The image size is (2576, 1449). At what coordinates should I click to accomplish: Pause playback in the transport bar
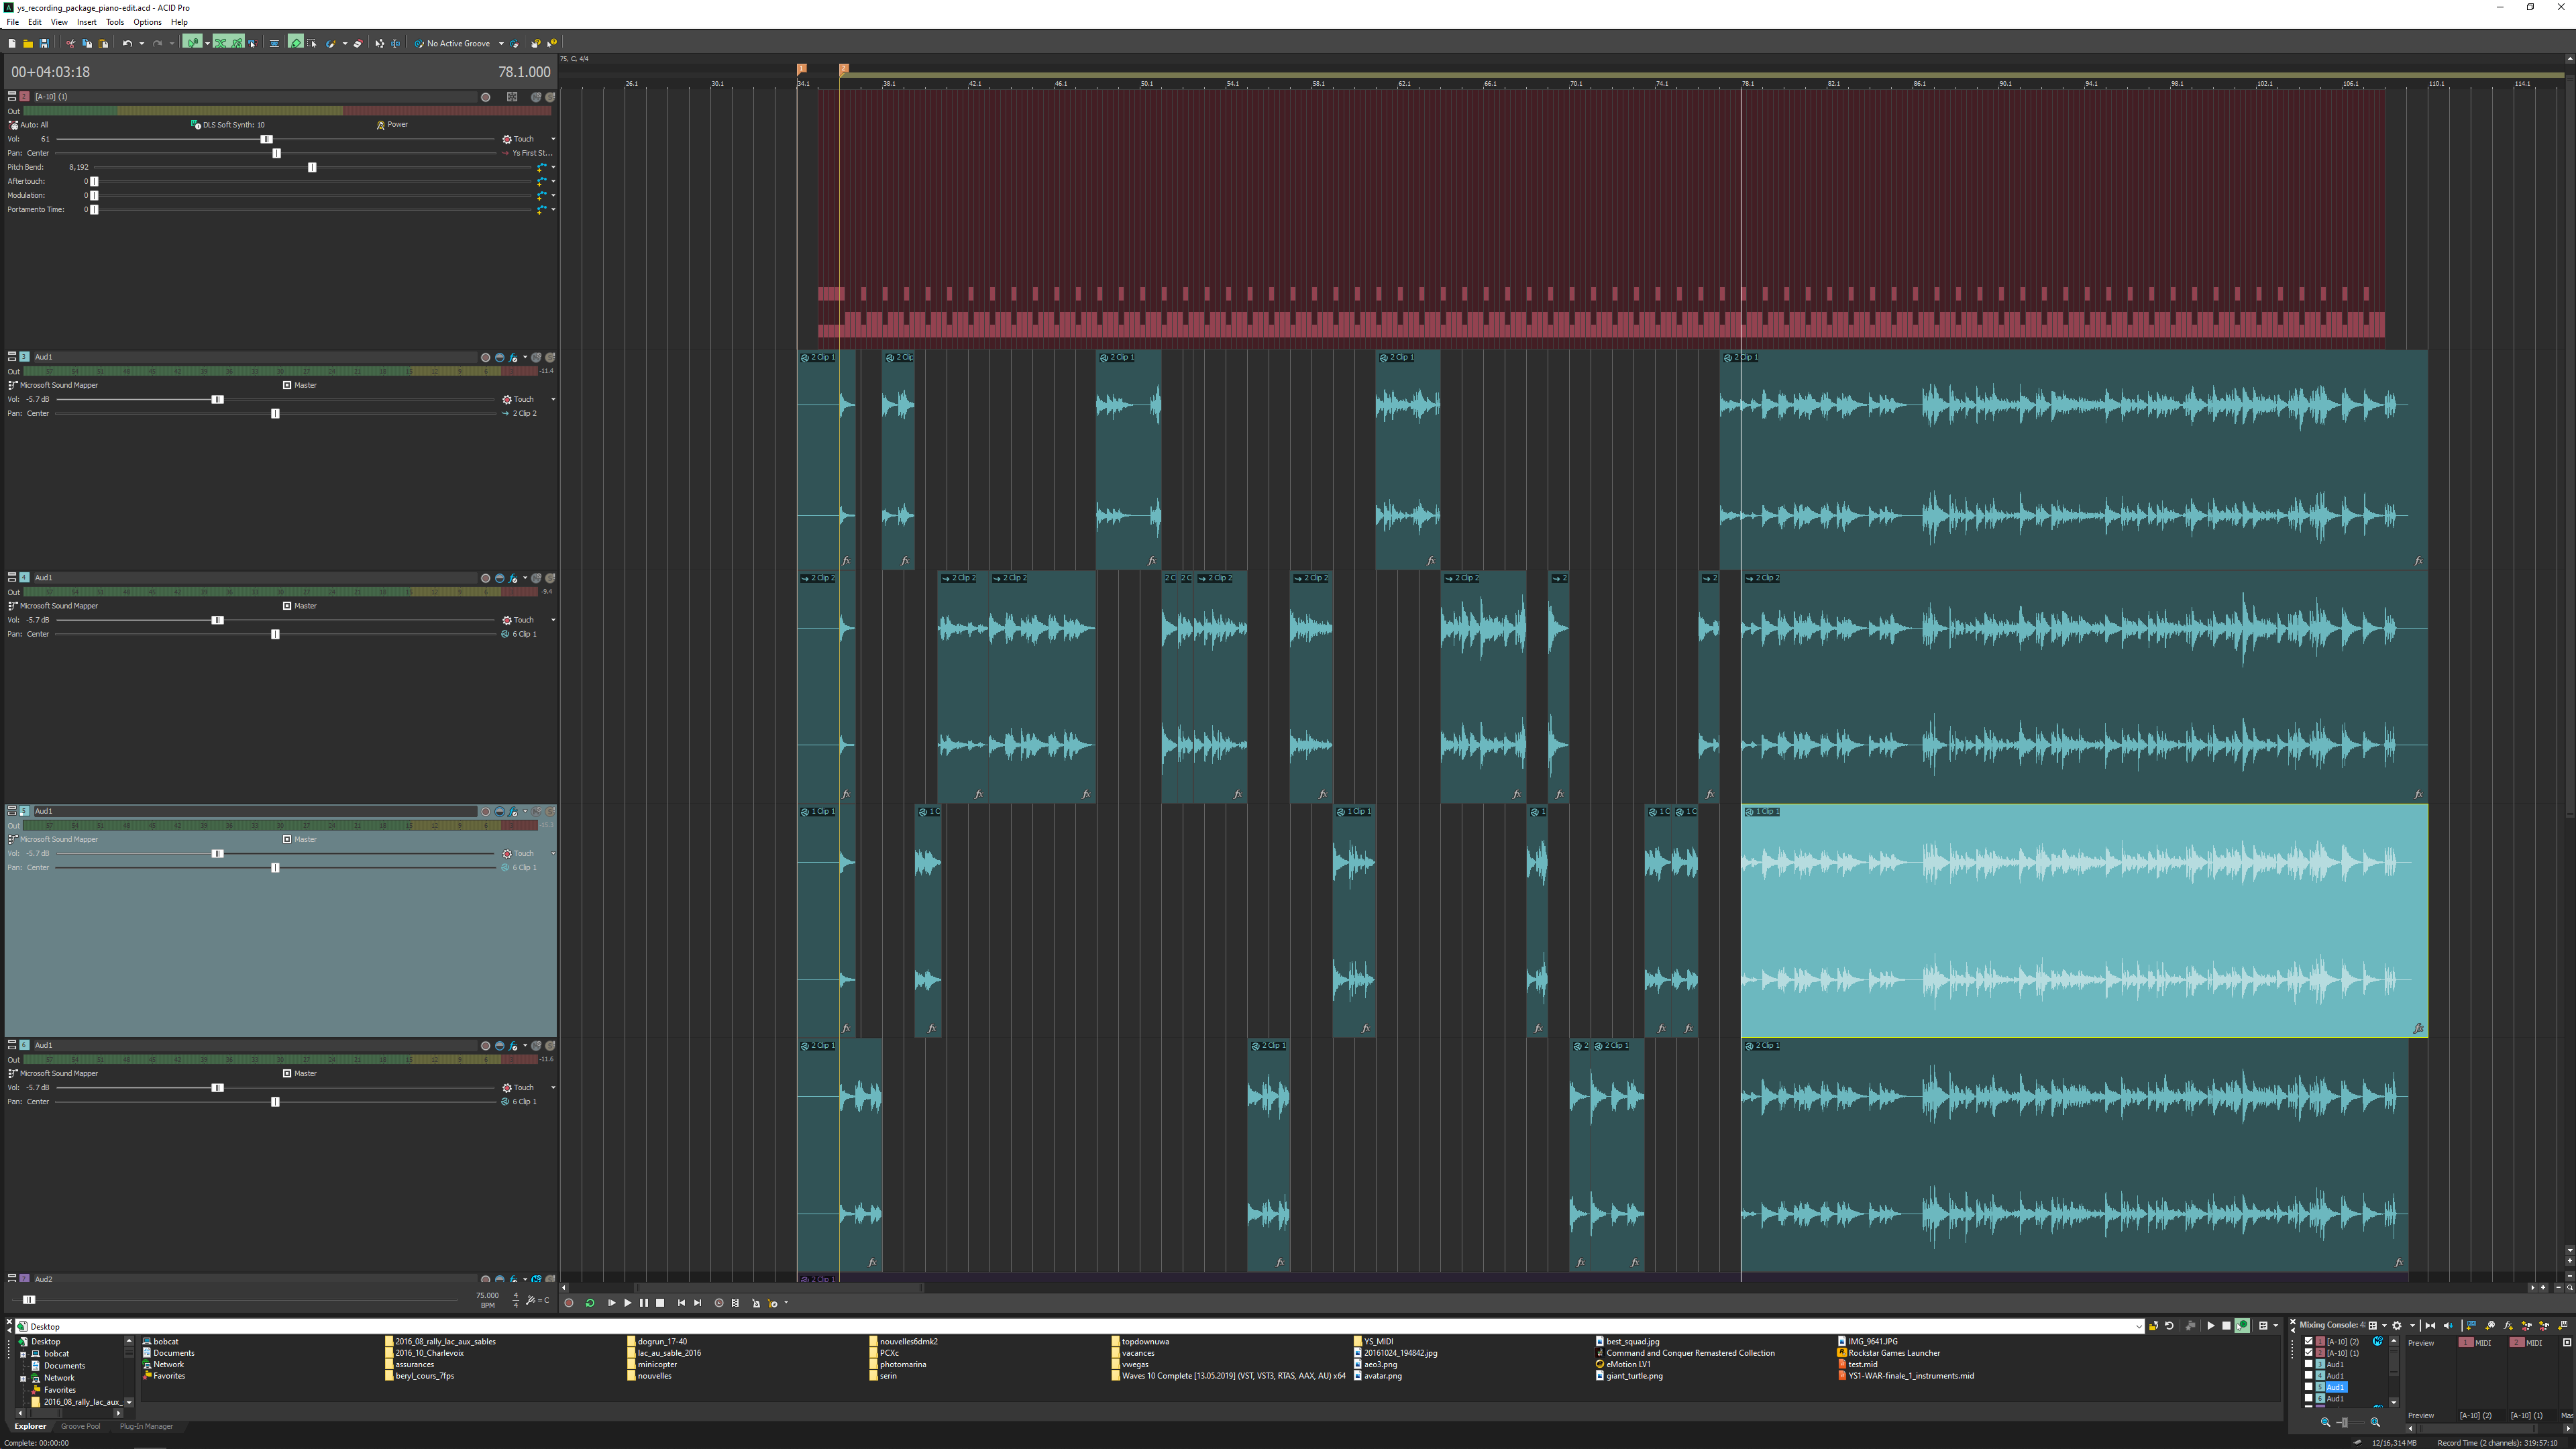[644, 1303]
